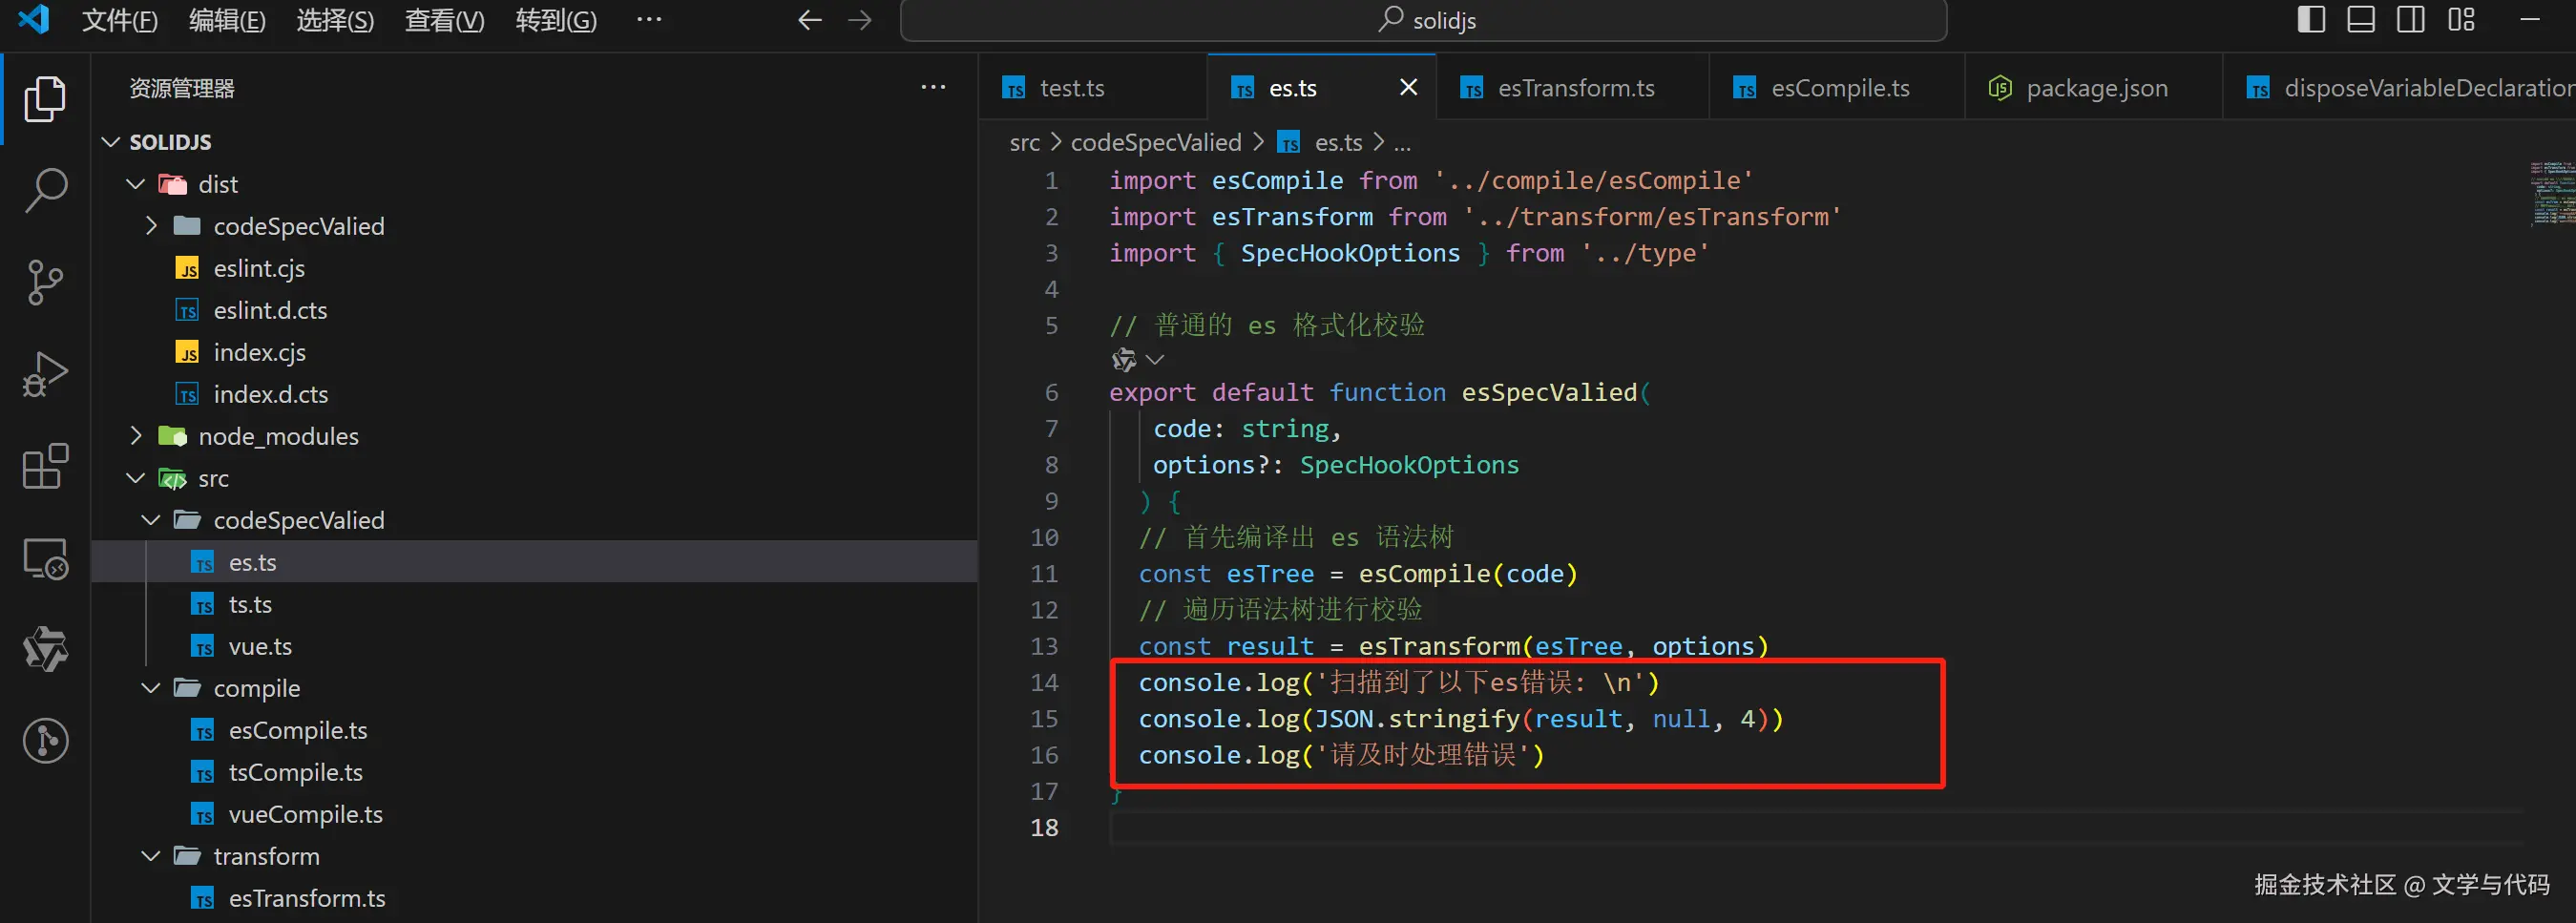The image size is (2576, 923).
Task: Open esTransform.ts in the explorer tree
Action: tap(307, 899)
